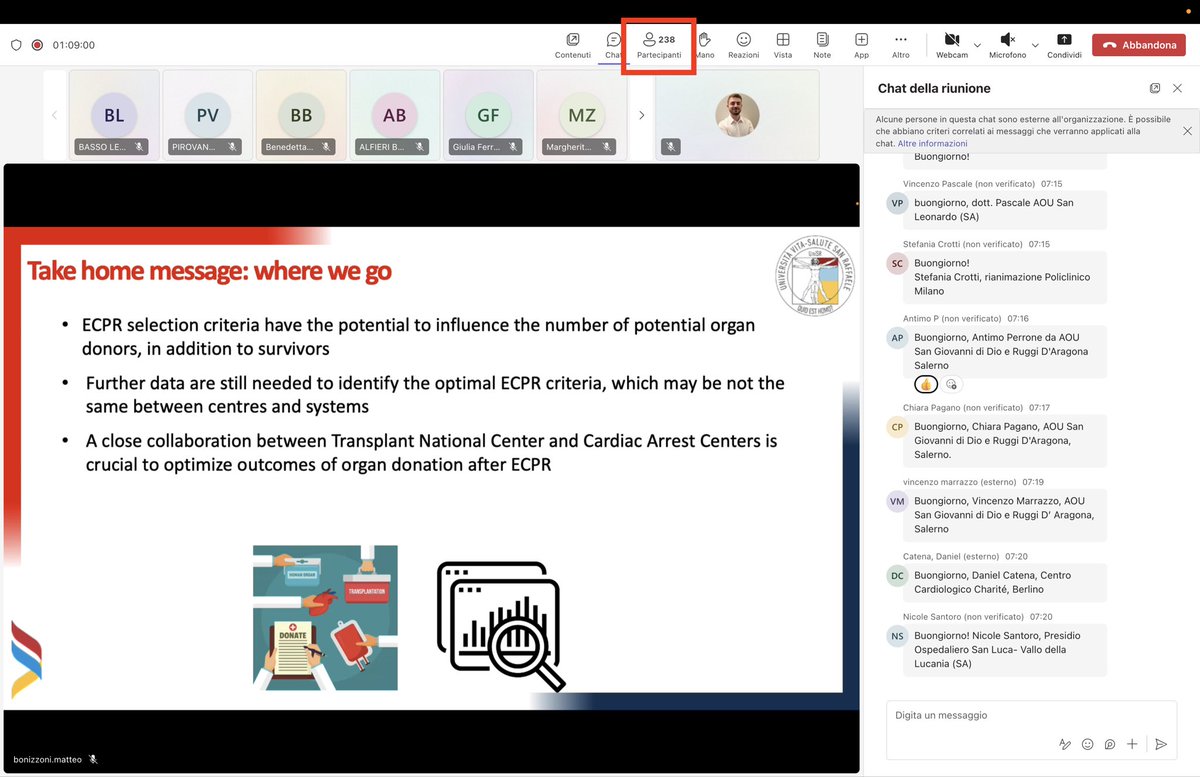Open the text formatting options icon

pyautogui.click(x=1065, y=744)
